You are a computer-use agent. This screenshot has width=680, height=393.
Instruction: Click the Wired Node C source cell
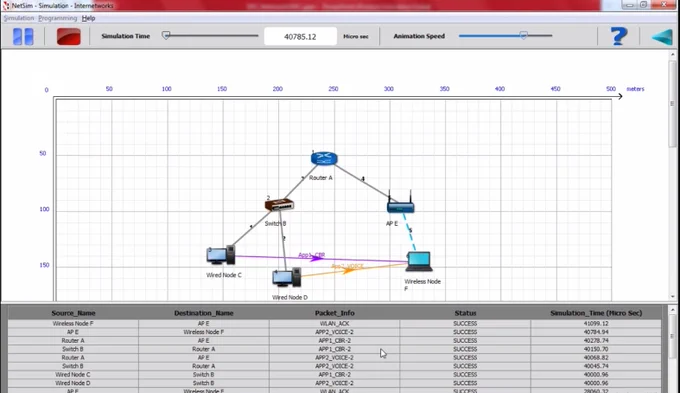tap(73, 375)
